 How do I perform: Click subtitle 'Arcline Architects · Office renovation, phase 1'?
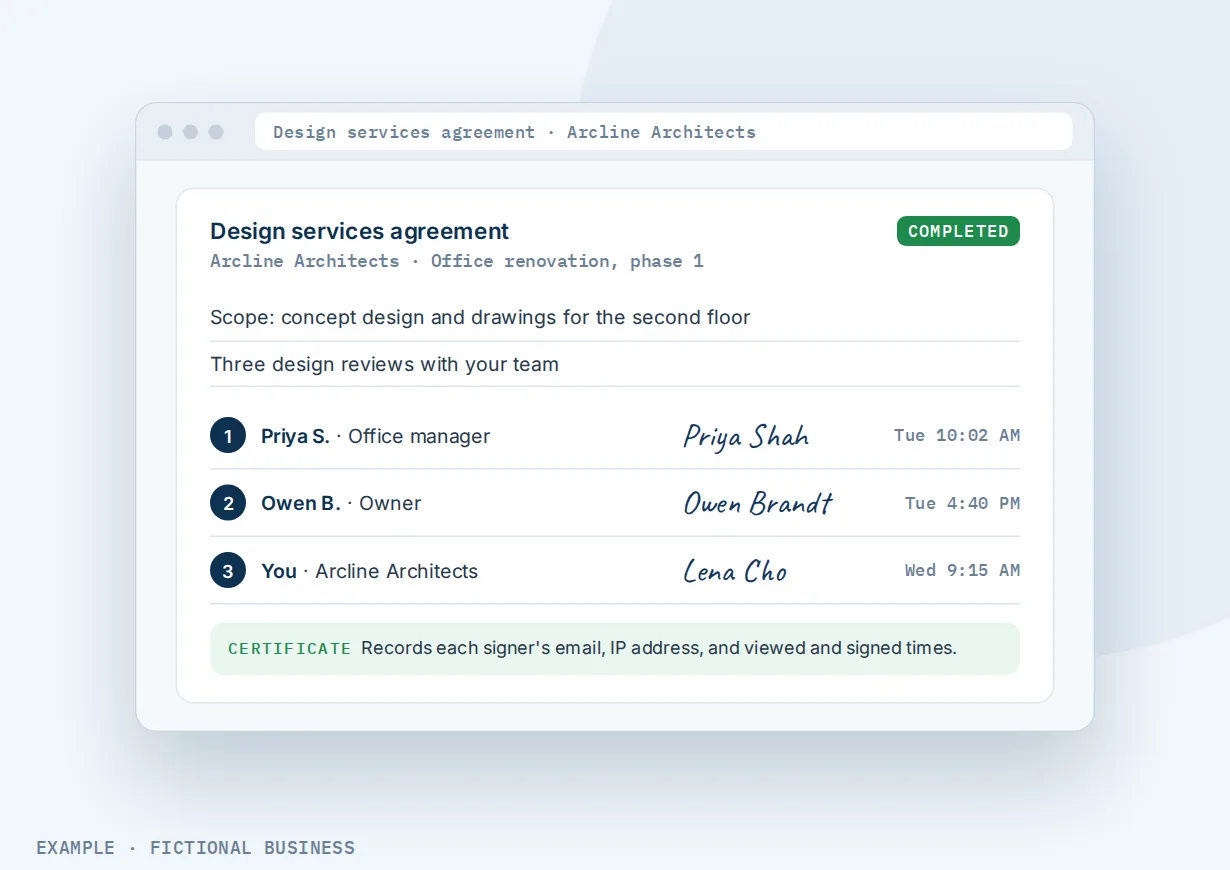(457, 261)
